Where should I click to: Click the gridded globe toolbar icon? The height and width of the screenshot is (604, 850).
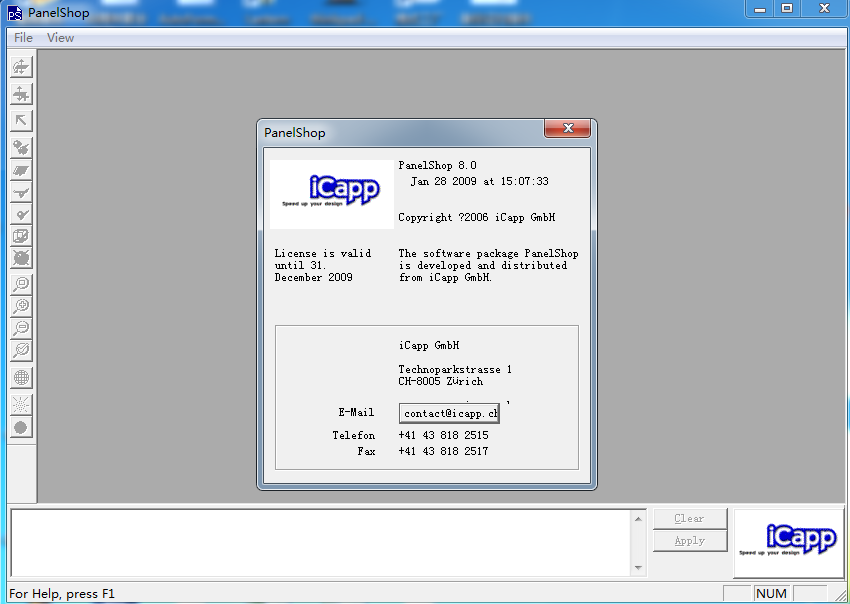21,377
